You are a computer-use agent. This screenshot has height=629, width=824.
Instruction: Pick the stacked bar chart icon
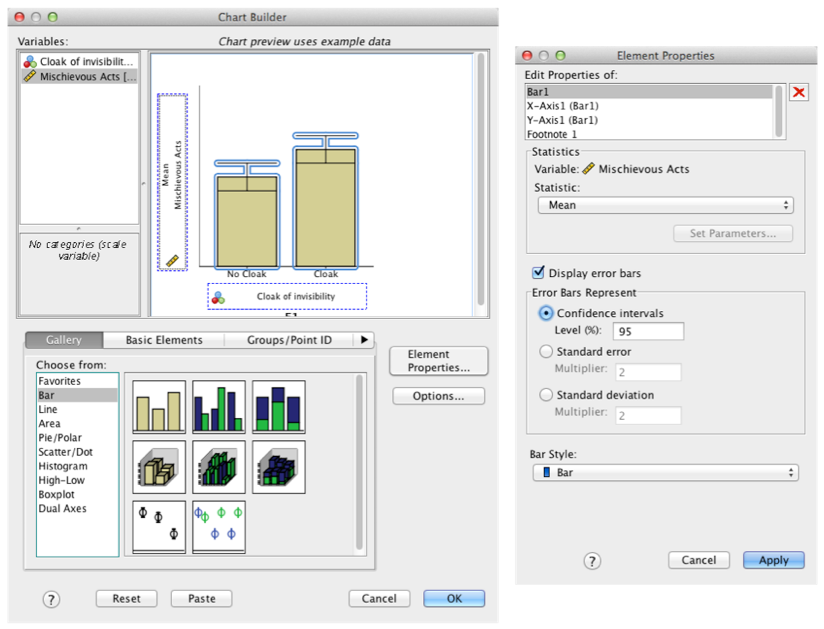point(279,406)
